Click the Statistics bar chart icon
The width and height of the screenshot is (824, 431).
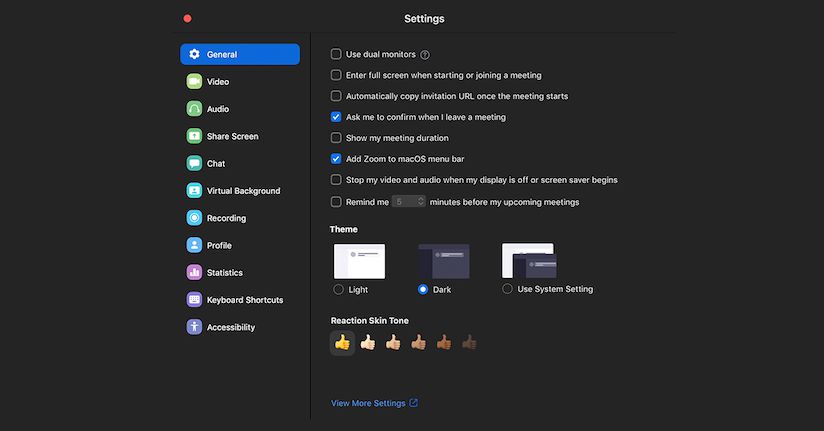[194, 272]
